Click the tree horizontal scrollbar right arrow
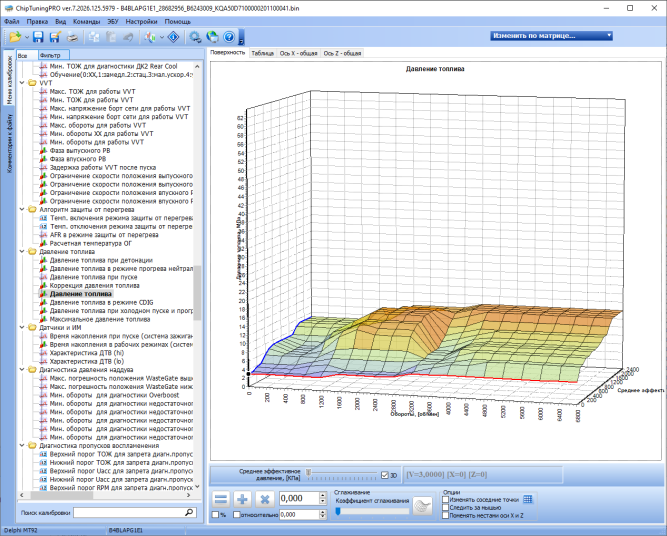667x536 pixels. tap(188, 495)
